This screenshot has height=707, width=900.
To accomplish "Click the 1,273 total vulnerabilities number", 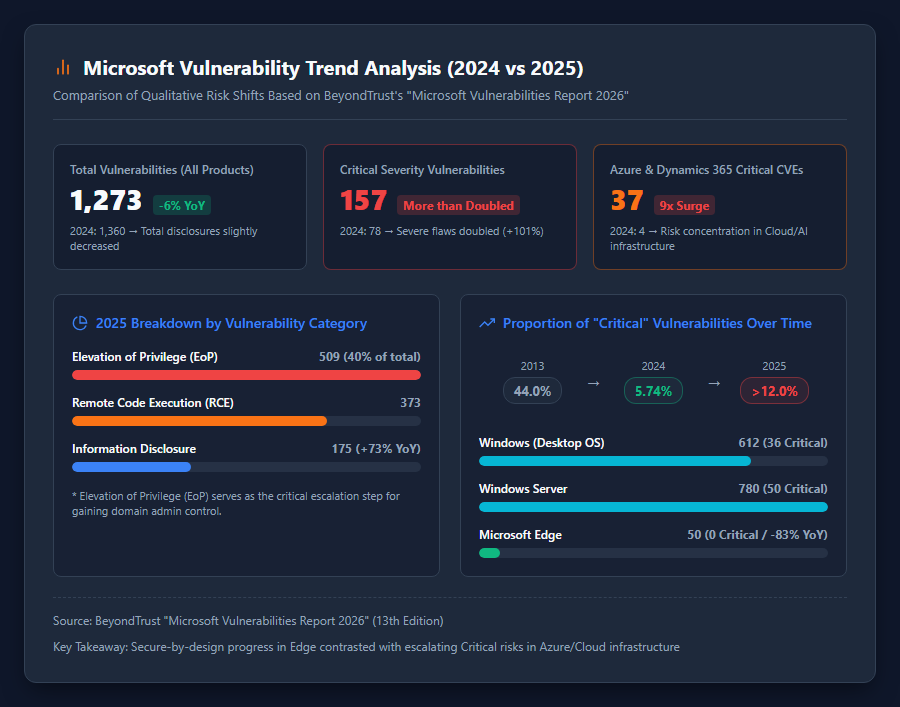I will coord(106,201).
